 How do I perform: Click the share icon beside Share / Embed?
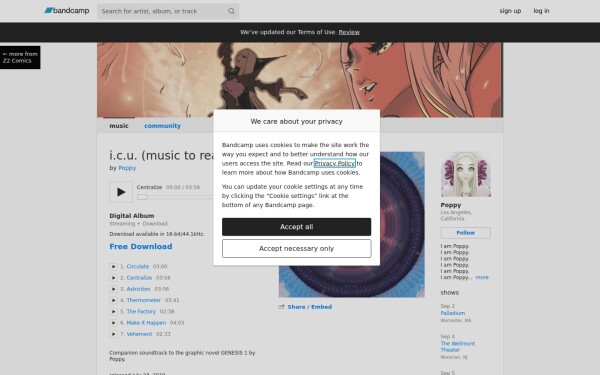tap(282, 307)
